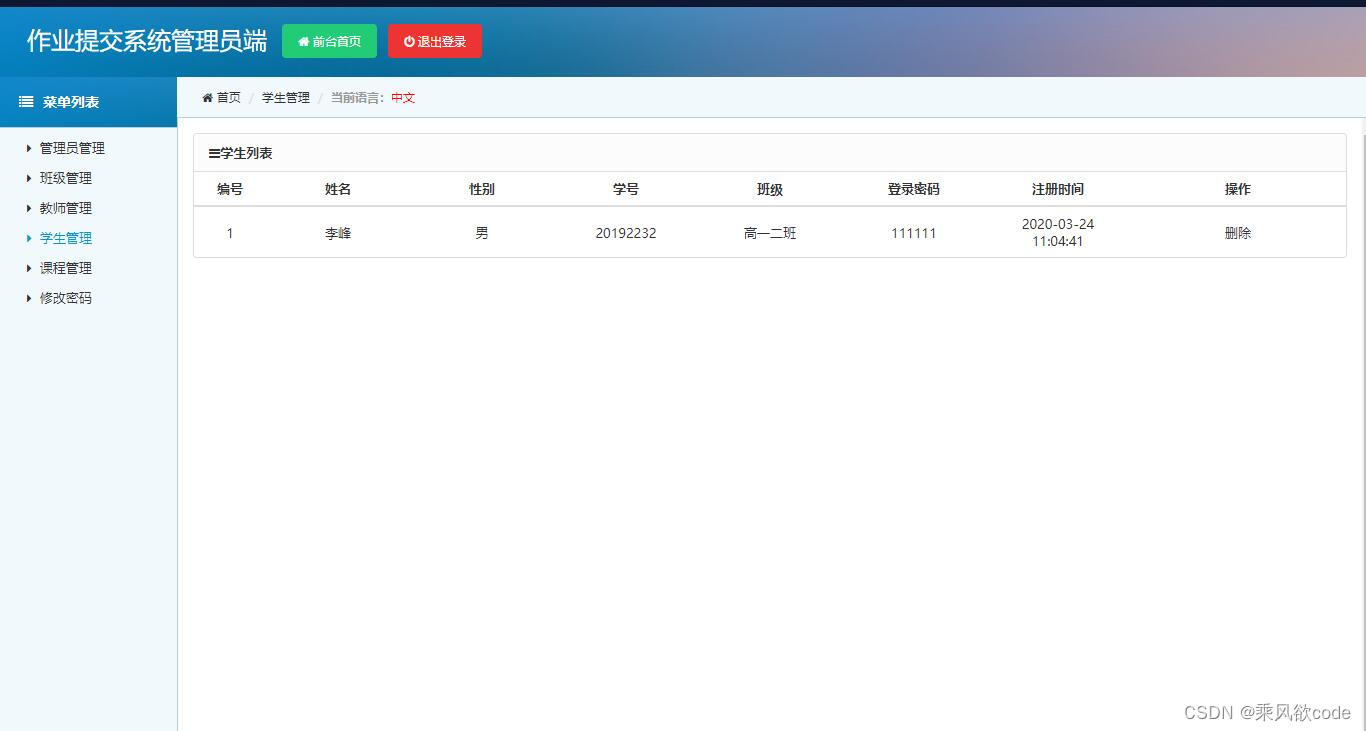Switch language by clicking 中文
The width and height of the screenshot is (1366, 731).
tap(403, 97)
